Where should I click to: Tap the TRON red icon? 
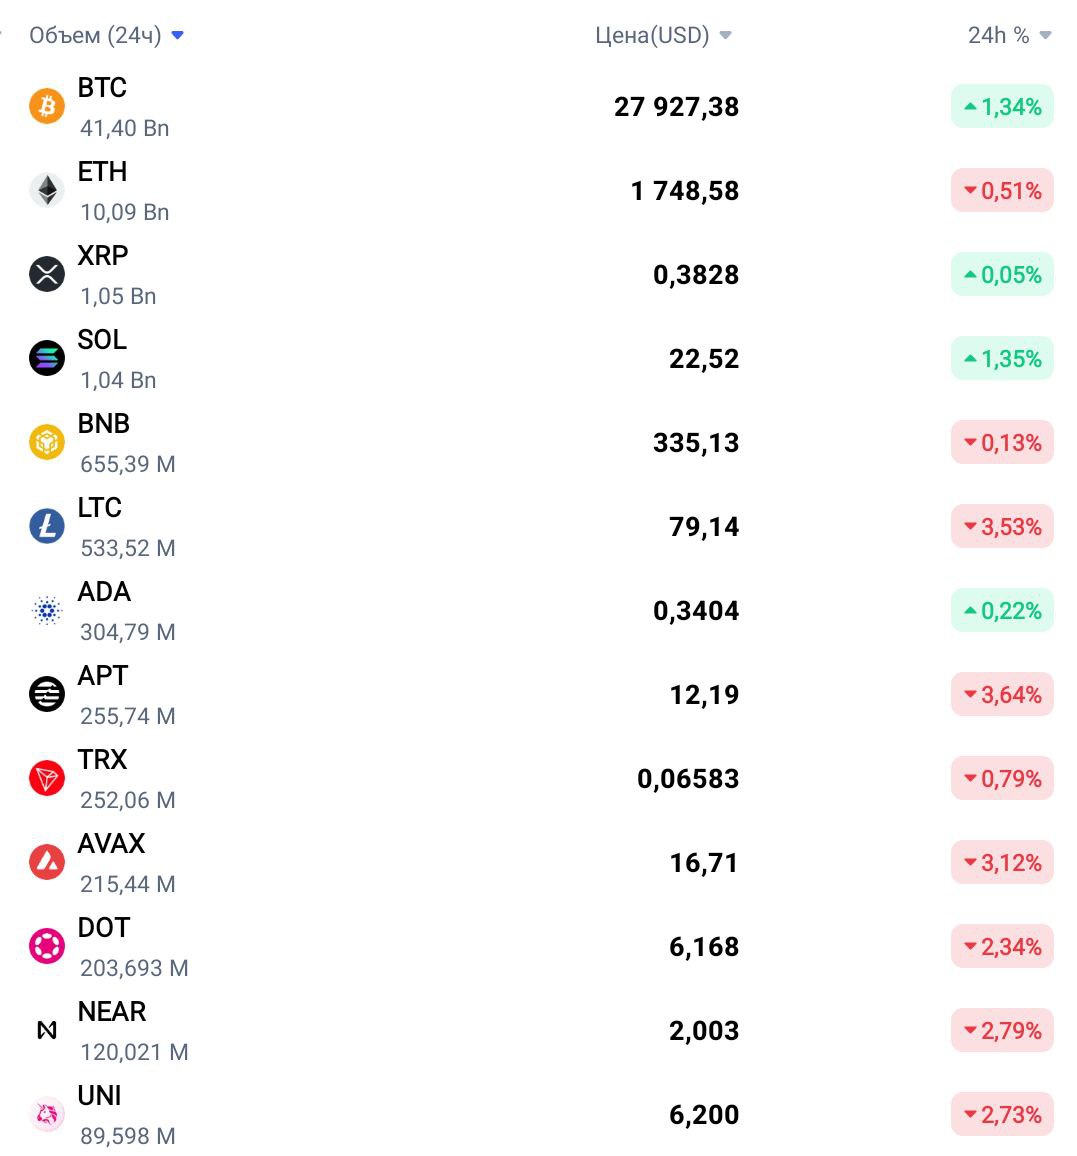pos(46,779)
